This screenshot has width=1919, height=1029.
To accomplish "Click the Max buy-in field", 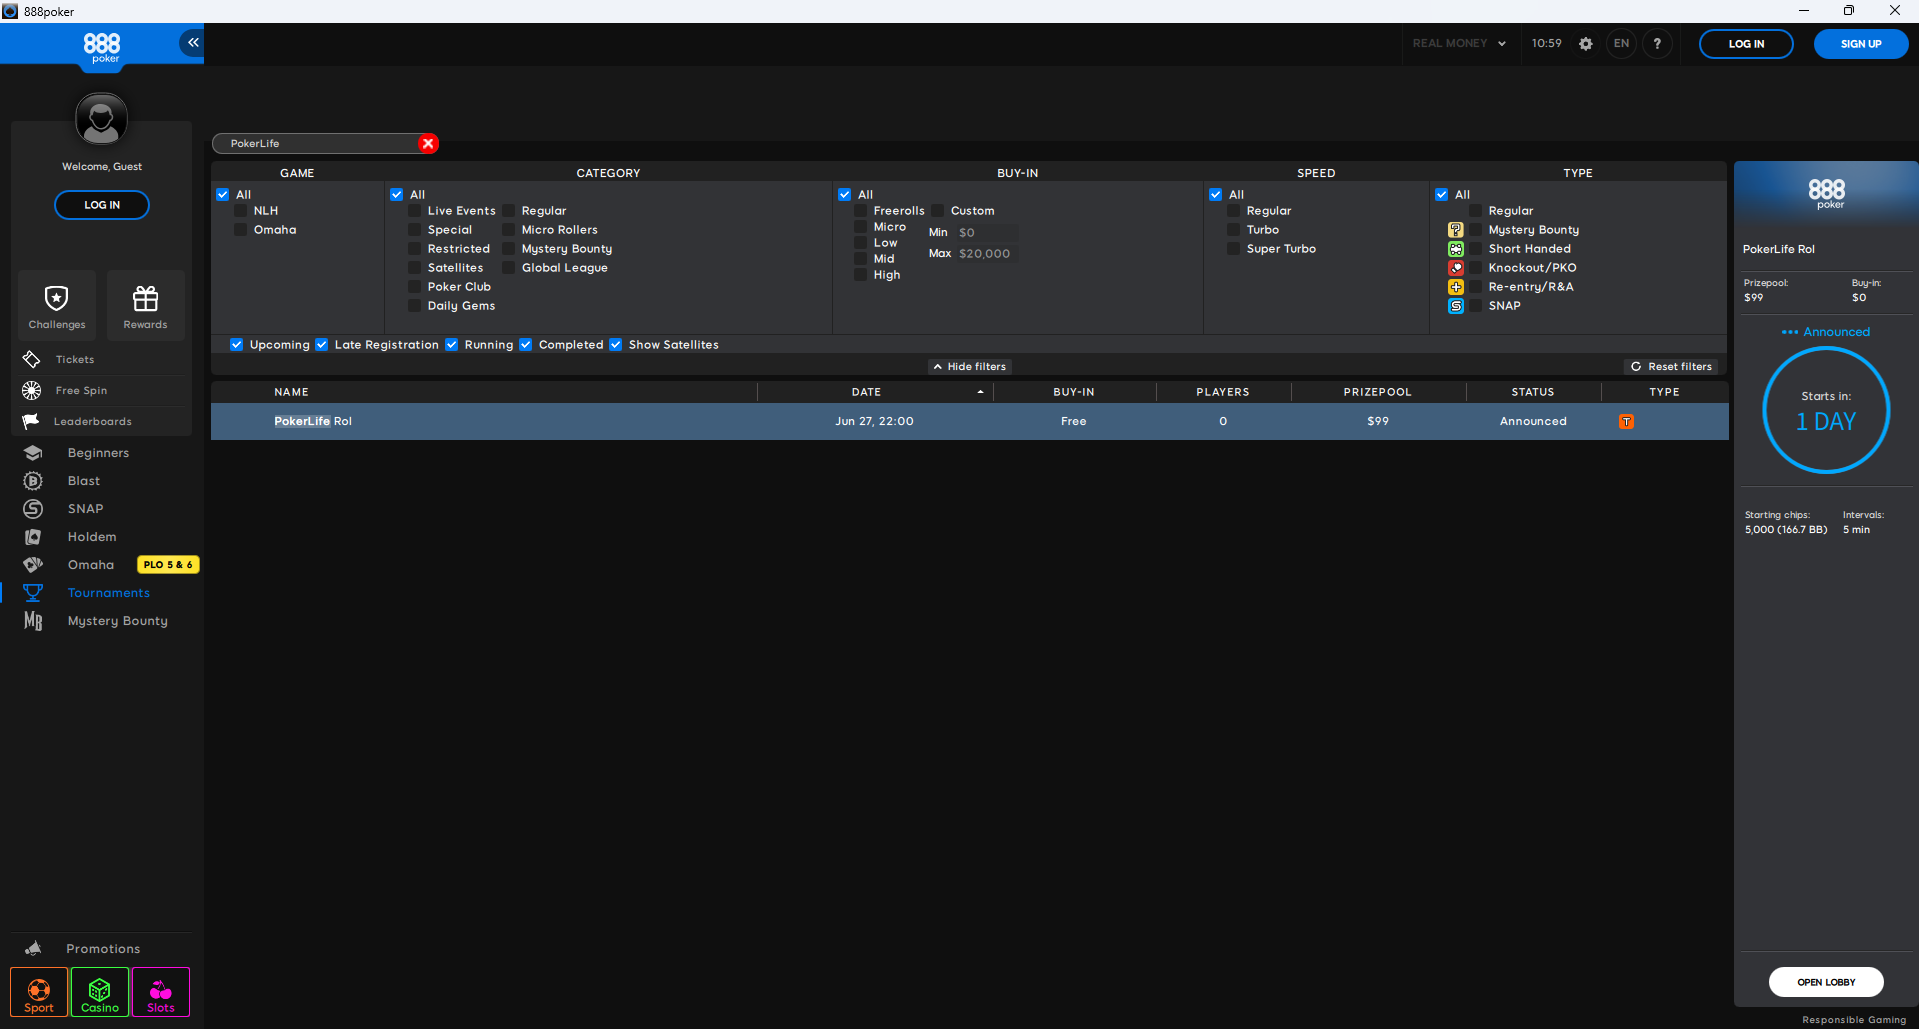I will pos(986,254).
